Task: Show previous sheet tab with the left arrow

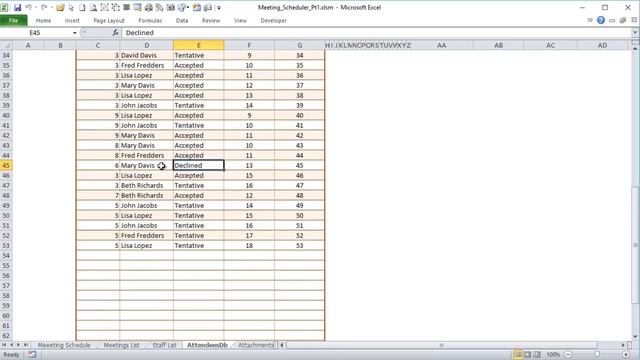Action: (x=11, y=345)
